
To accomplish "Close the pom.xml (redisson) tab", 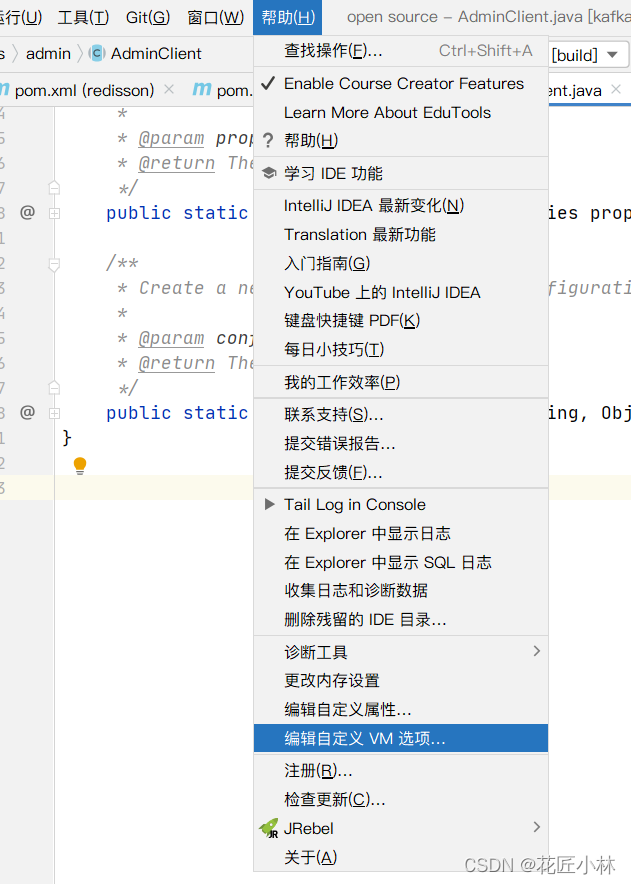I will [x=169, y=89].
